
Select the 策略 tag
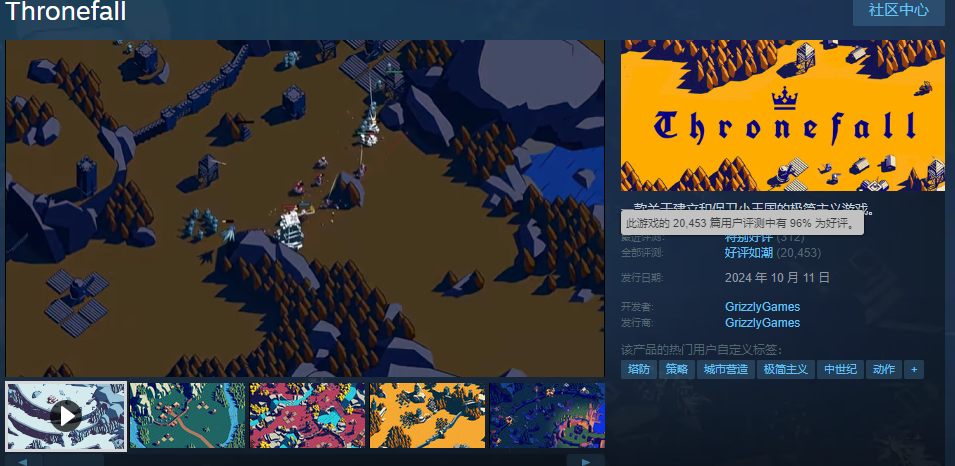(677, 369)
